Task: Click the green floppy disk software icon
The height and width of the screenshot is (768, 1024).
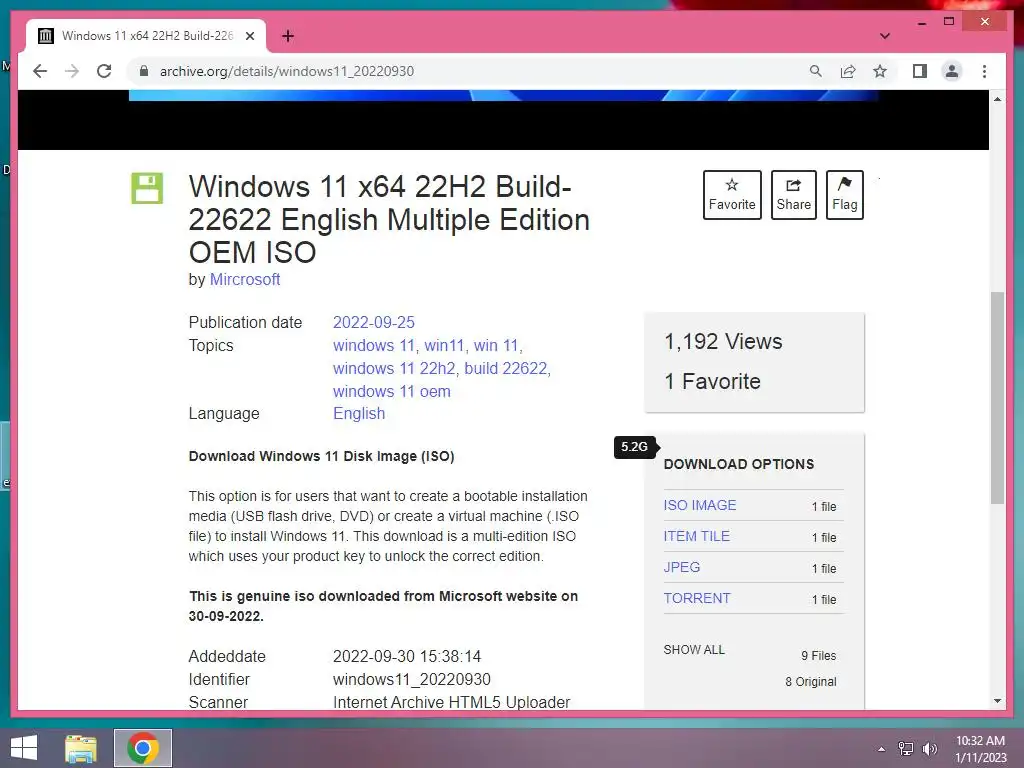Action: [x=147, y=188]
